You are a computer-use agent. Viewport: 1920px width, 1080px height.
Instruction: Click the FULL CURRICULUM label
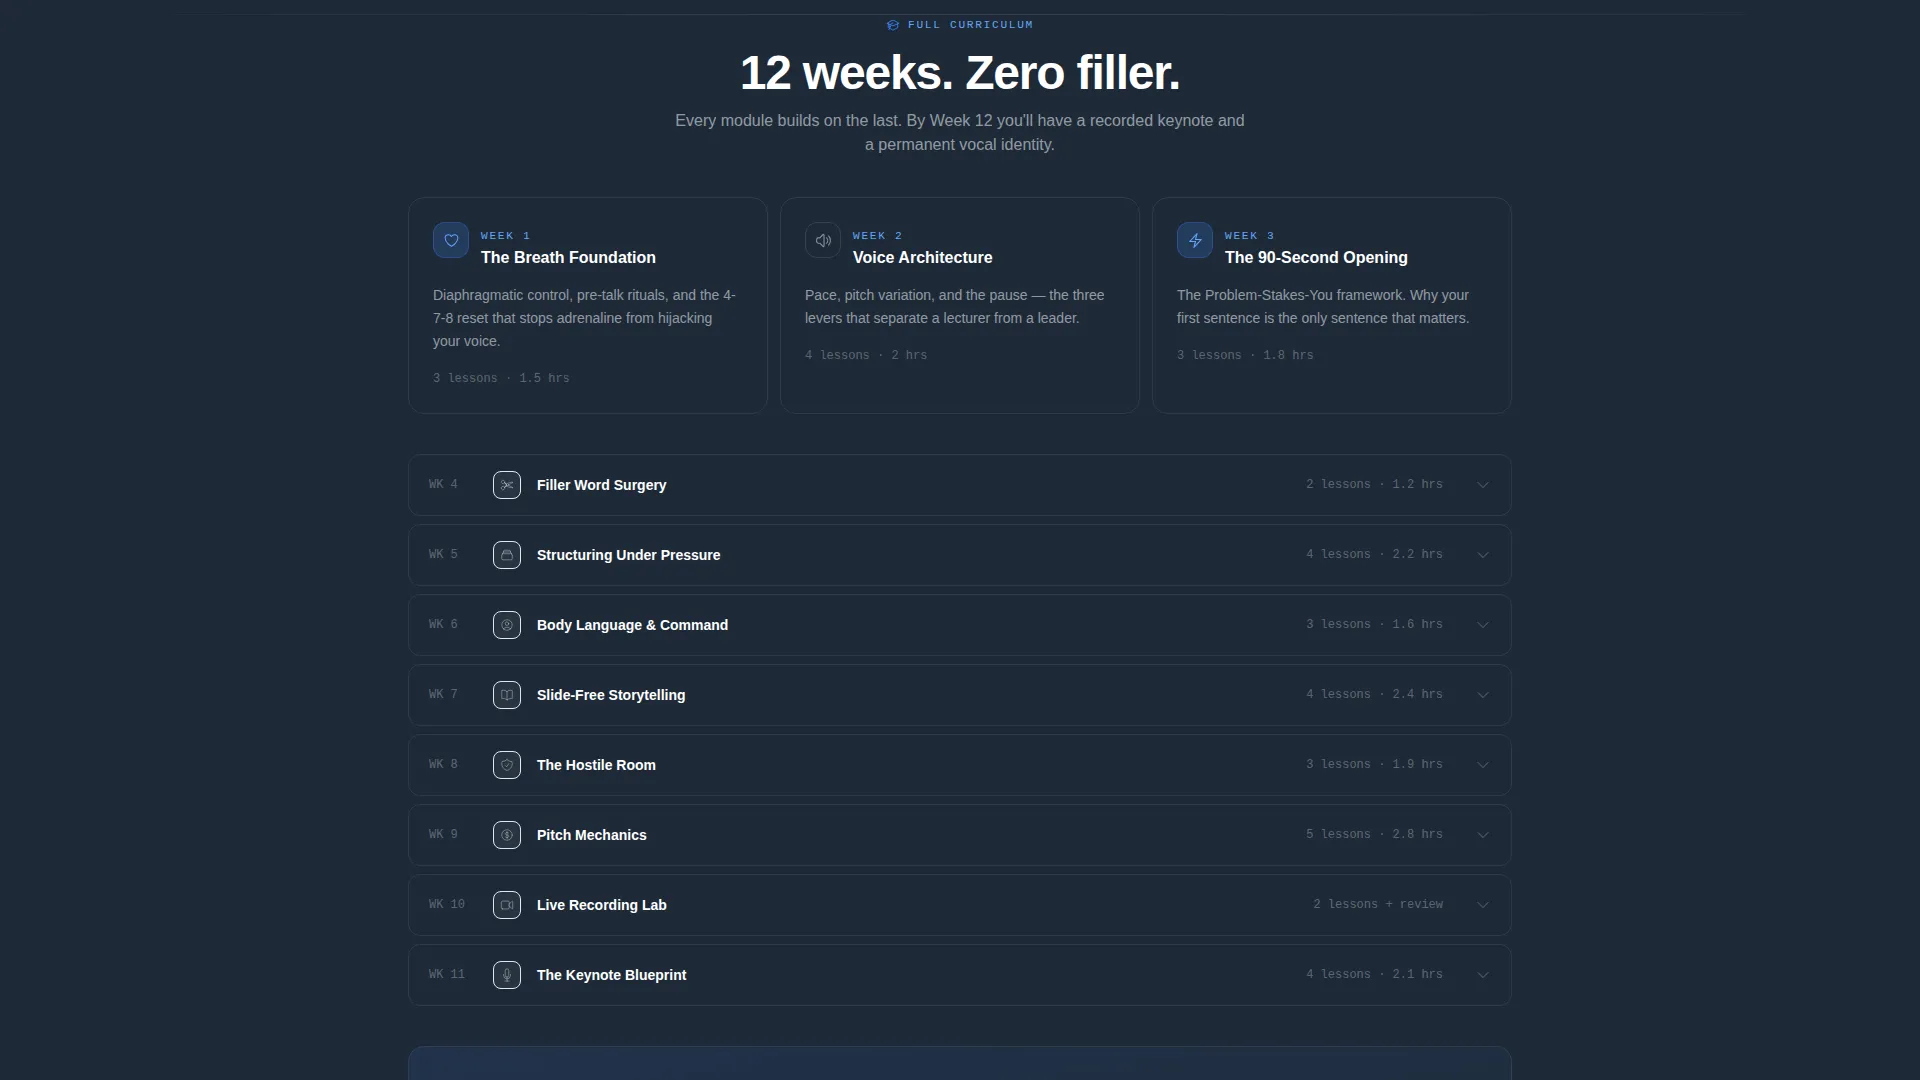(x=970, y=25)
